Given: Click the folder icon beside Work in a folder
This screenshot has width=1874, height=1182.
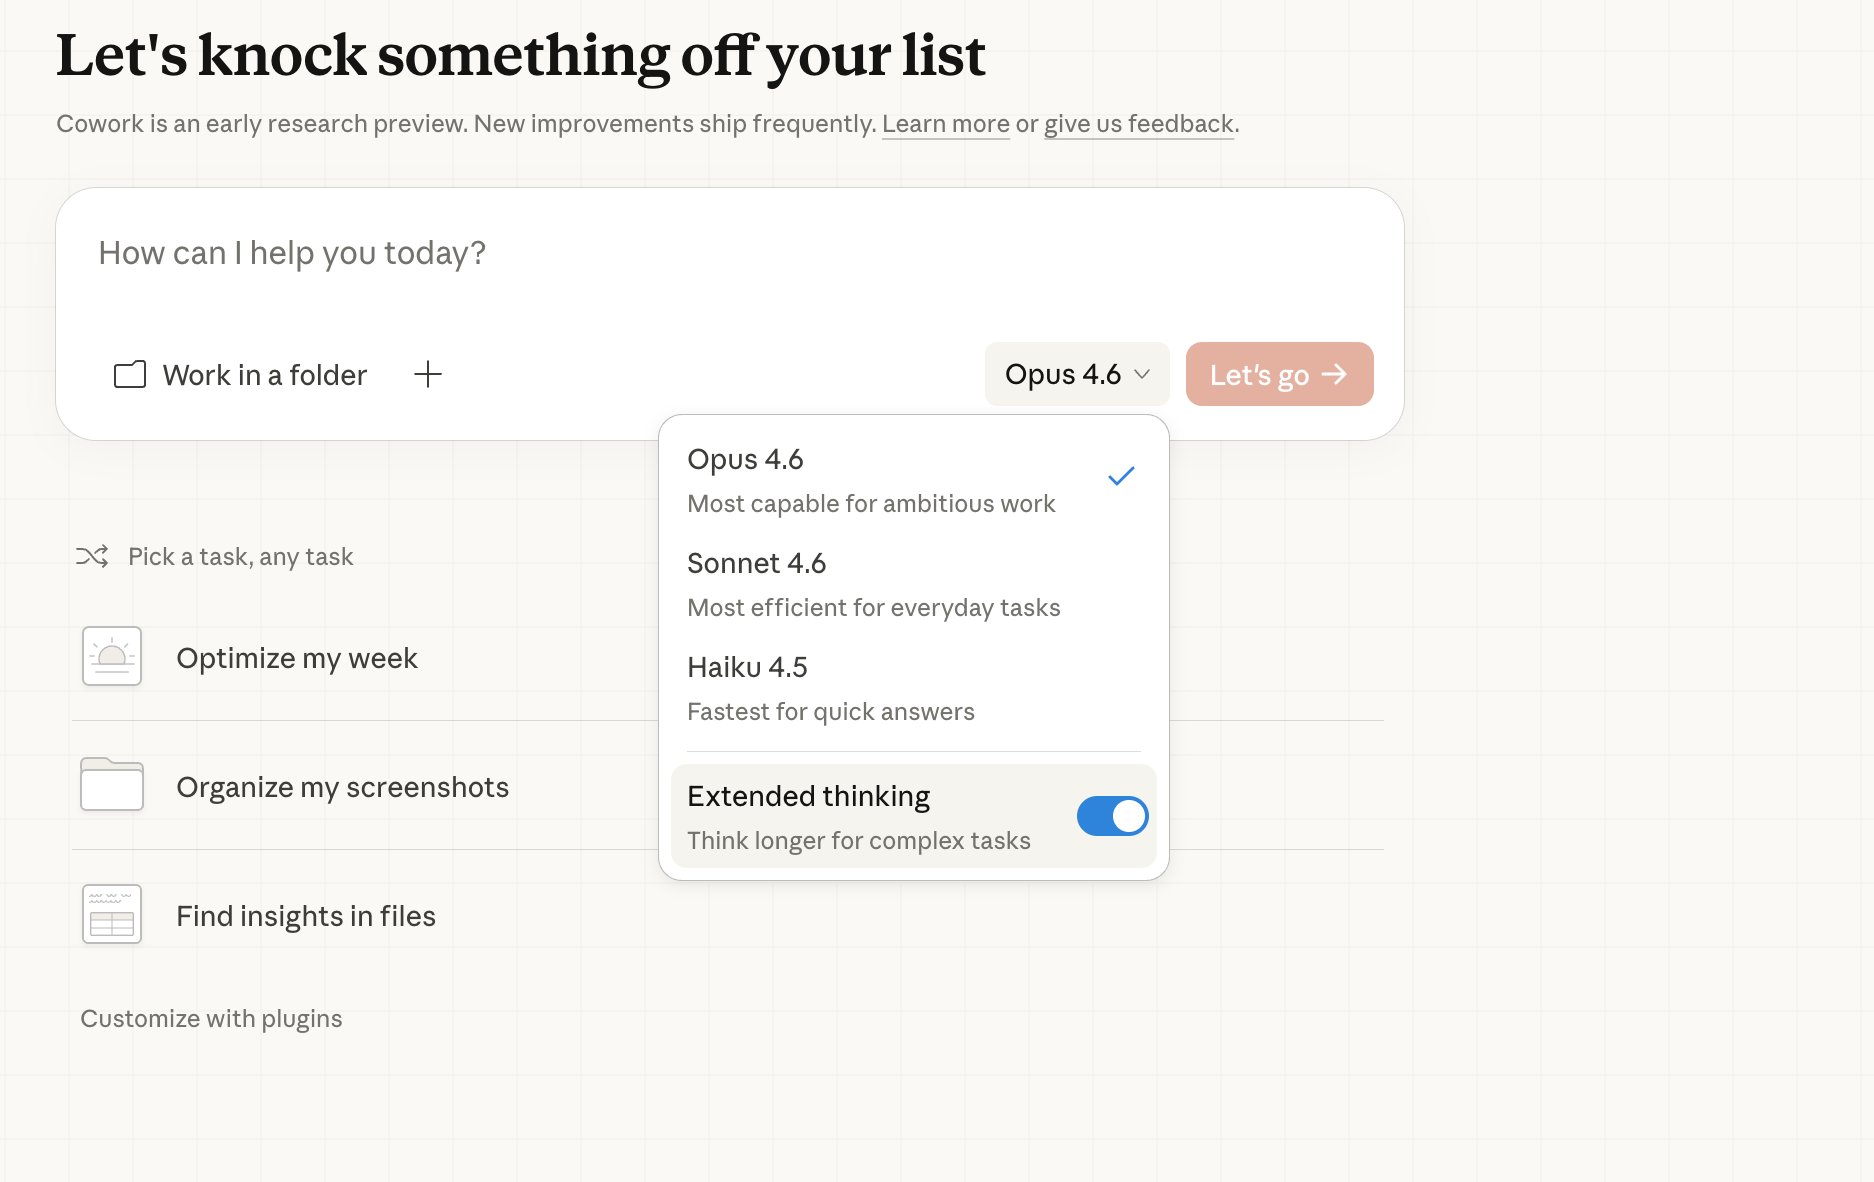Looking at the screenshot, I should pyautogui.click(x=130, y=375).
